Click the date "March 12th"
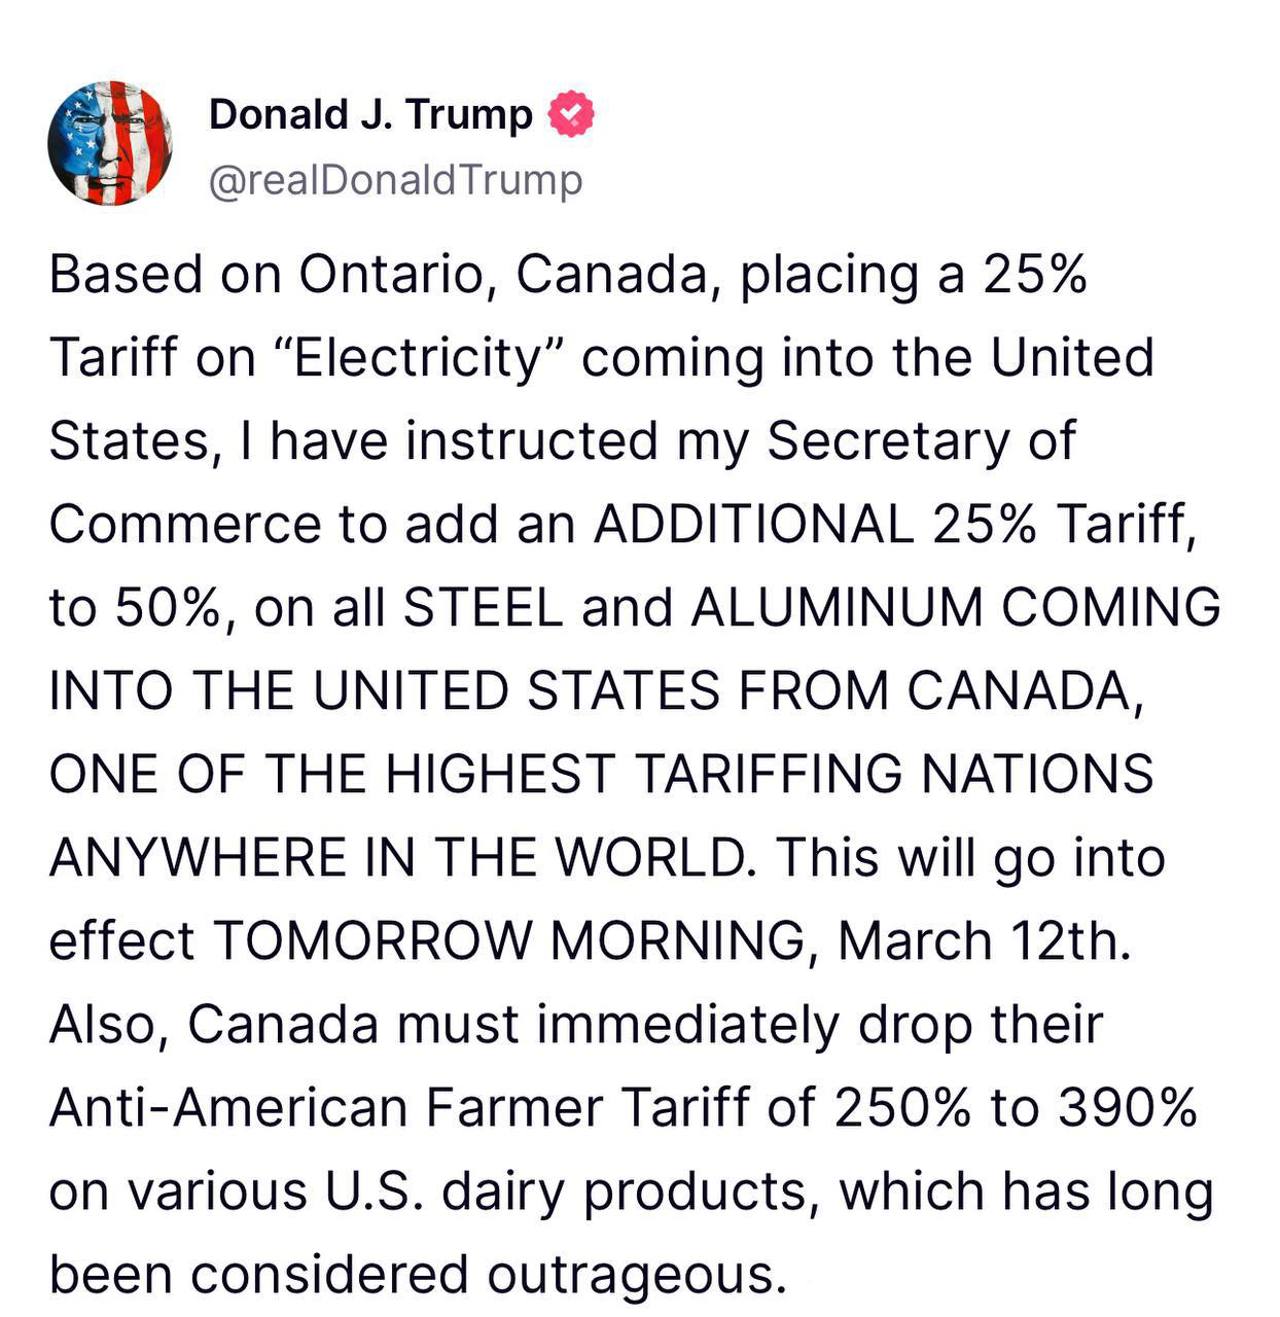This screenshot has width=1280, height=1317. coord(983,941)
